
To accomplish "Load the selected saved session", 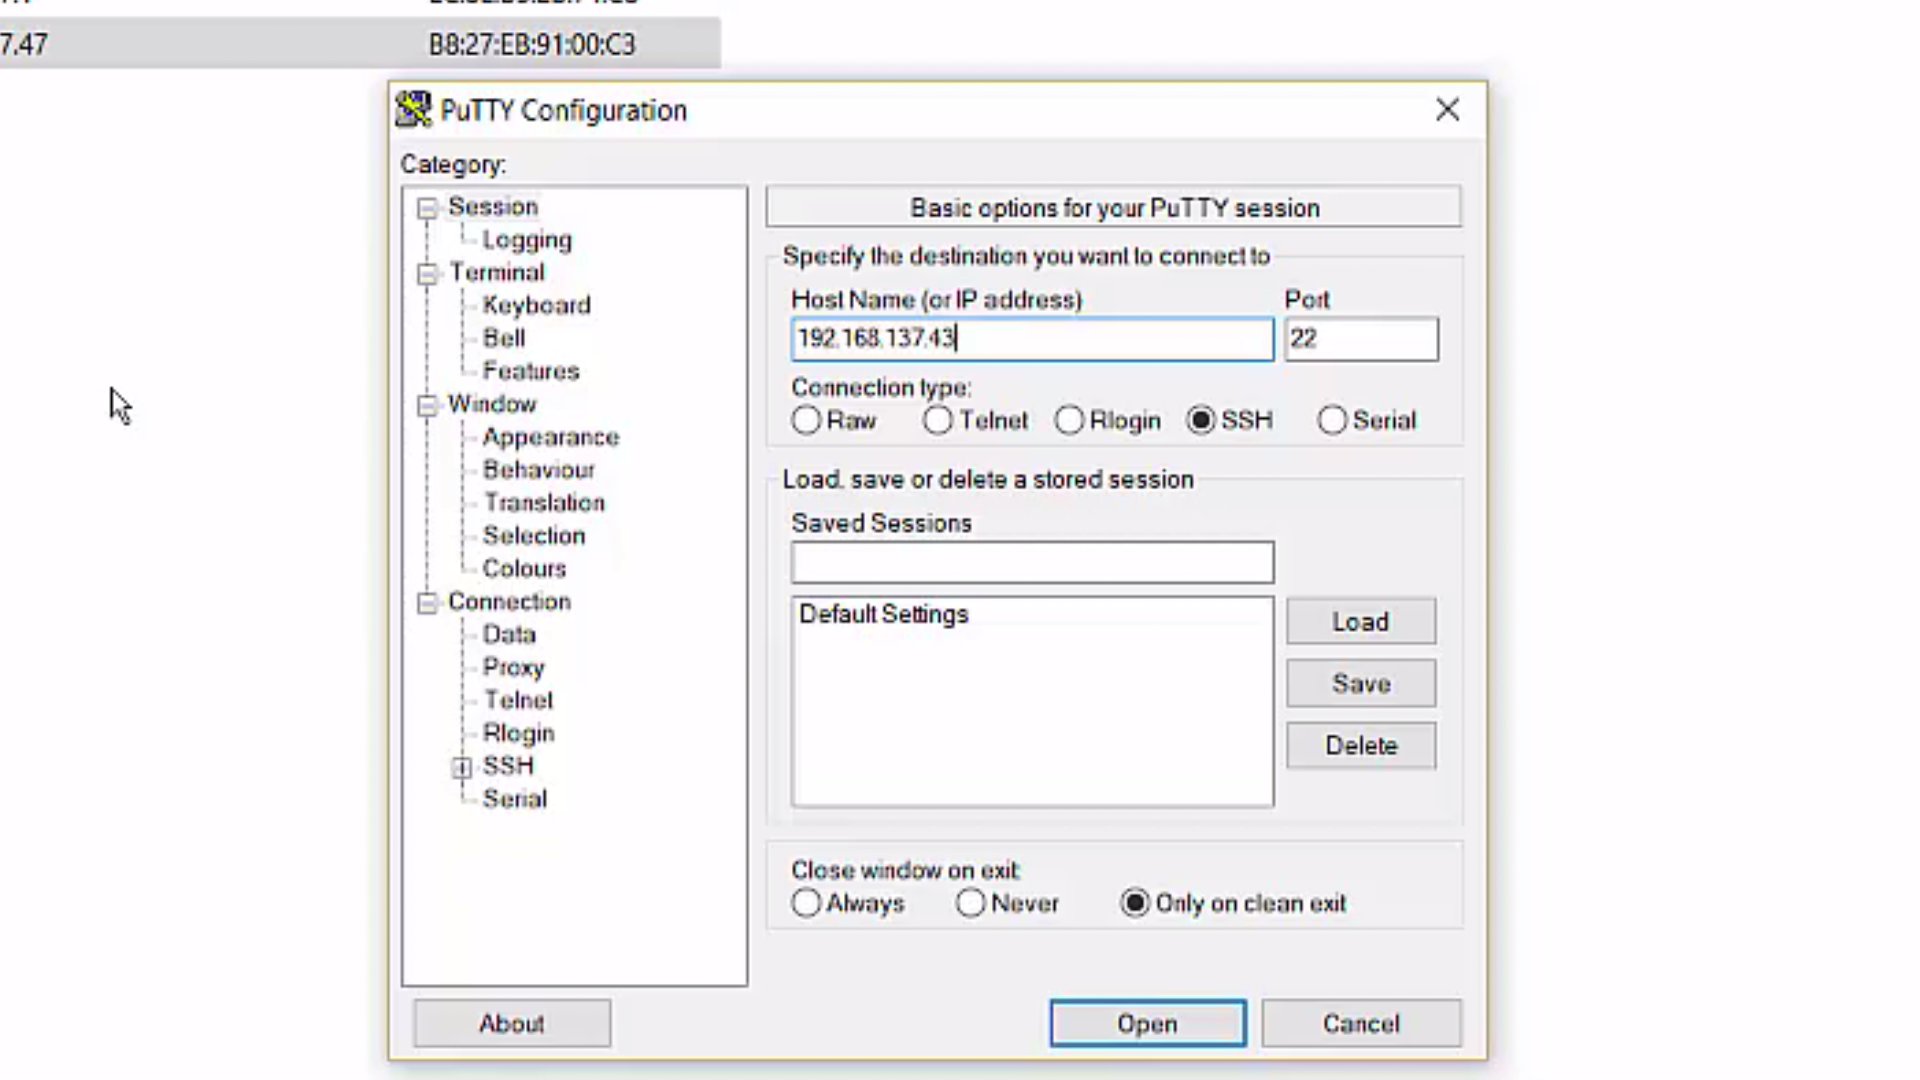I will pyautogui.click(x=1361, y=622).
